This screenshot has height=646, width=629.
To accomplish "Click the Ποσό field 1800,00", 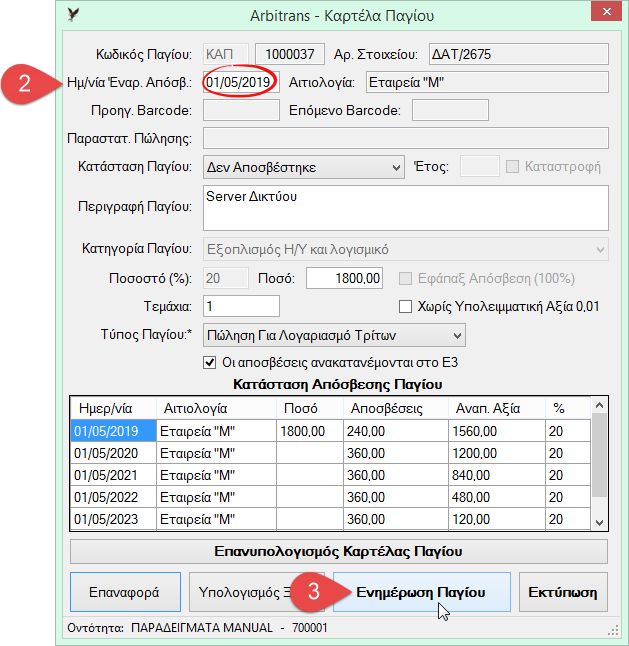I will pos(344,278).
